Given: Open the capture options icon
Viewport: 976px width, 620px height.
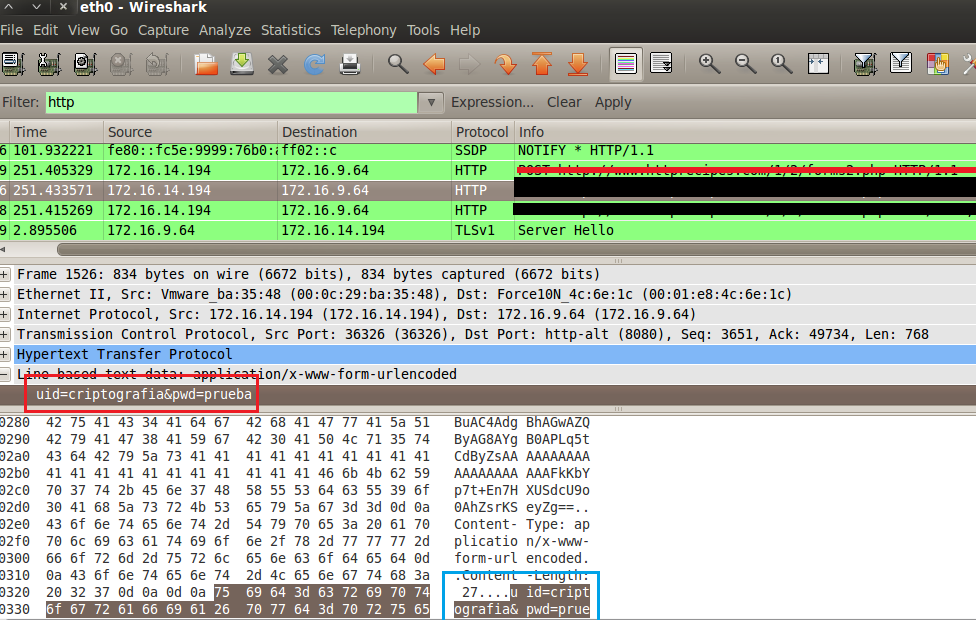Looking at the screenshot, I should tap(49, 63).
